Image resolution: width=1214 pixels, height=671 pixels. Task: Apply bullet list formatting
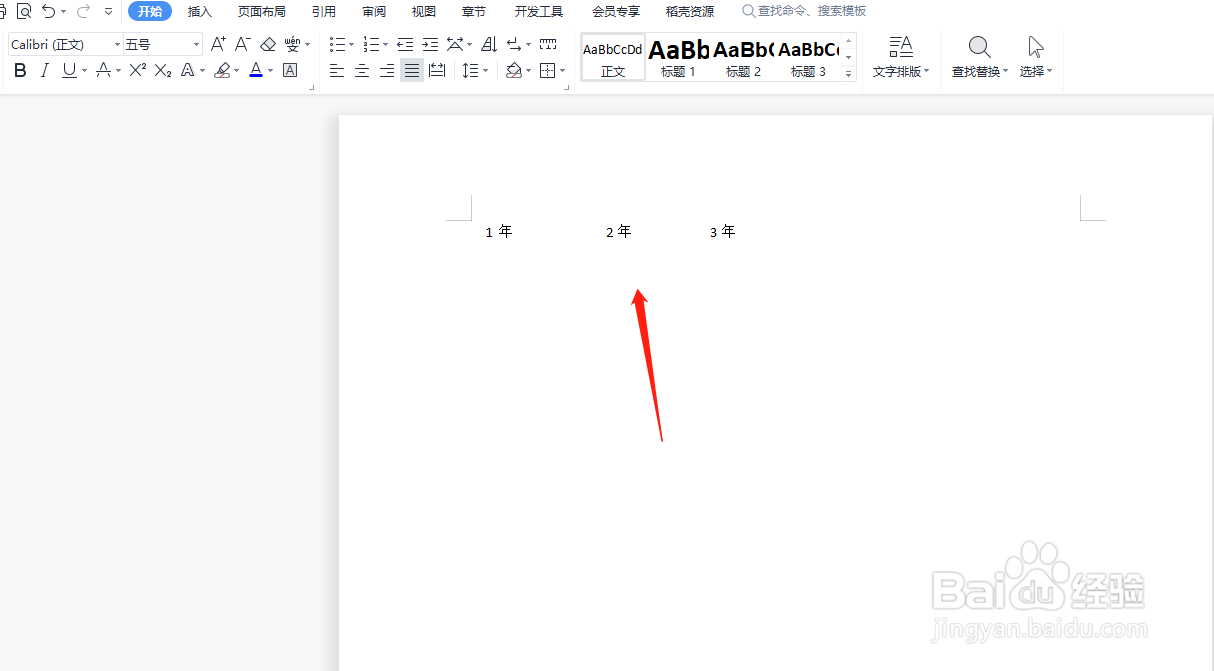pyautogui.click(x=338, y=44)
